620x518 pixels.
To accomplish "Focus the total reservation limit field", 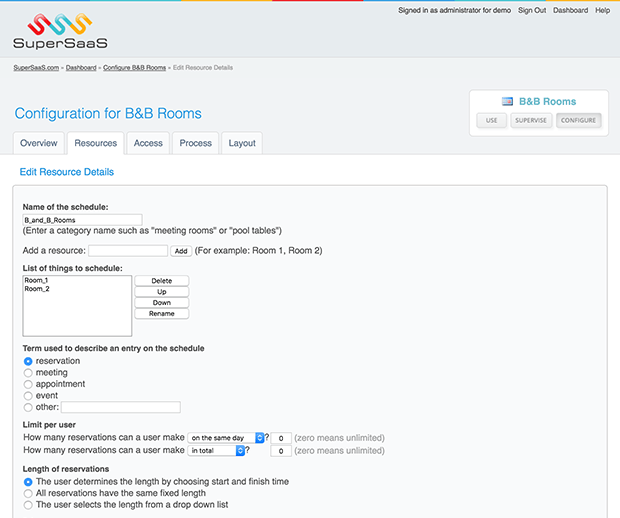I will (x=281, y=451).
